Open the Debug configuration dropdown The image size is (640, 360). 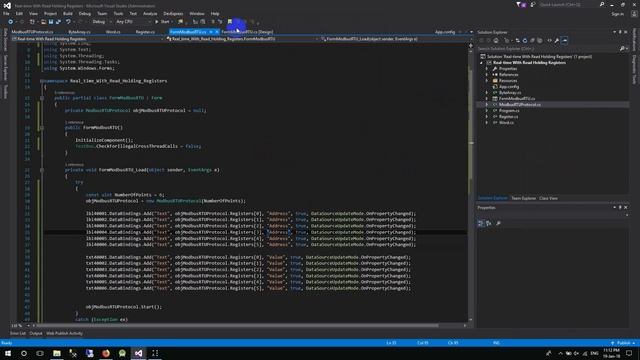pos(101,22)
